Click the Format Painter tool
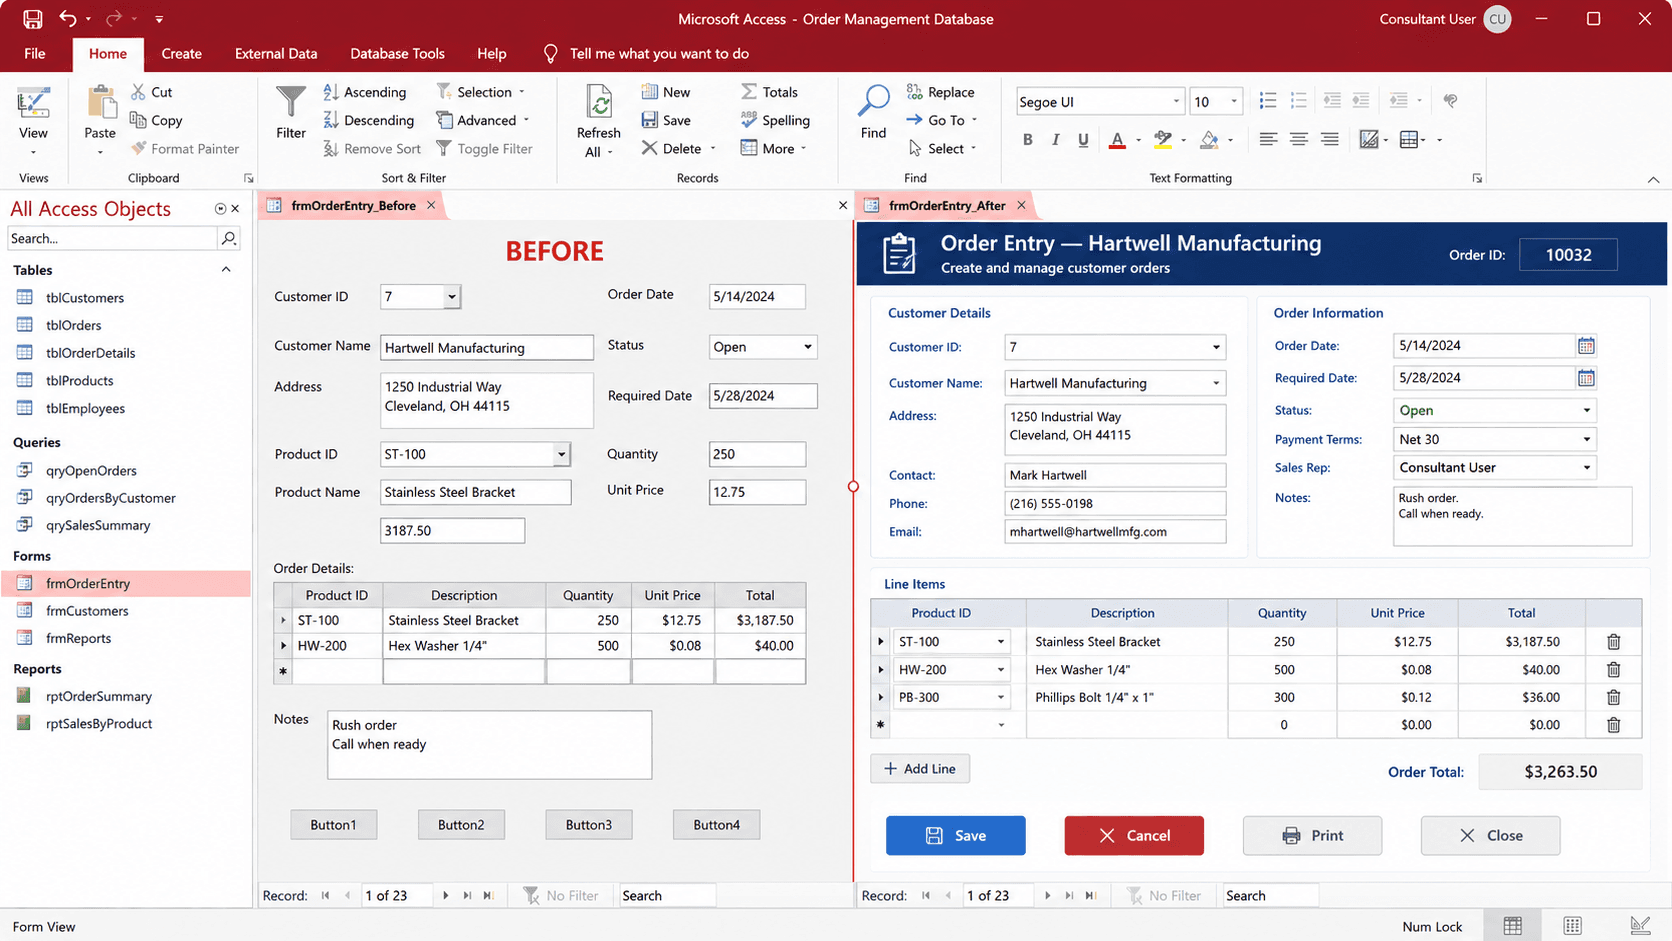This screenshot has width=1672, height=941. (x=185, y=148)
